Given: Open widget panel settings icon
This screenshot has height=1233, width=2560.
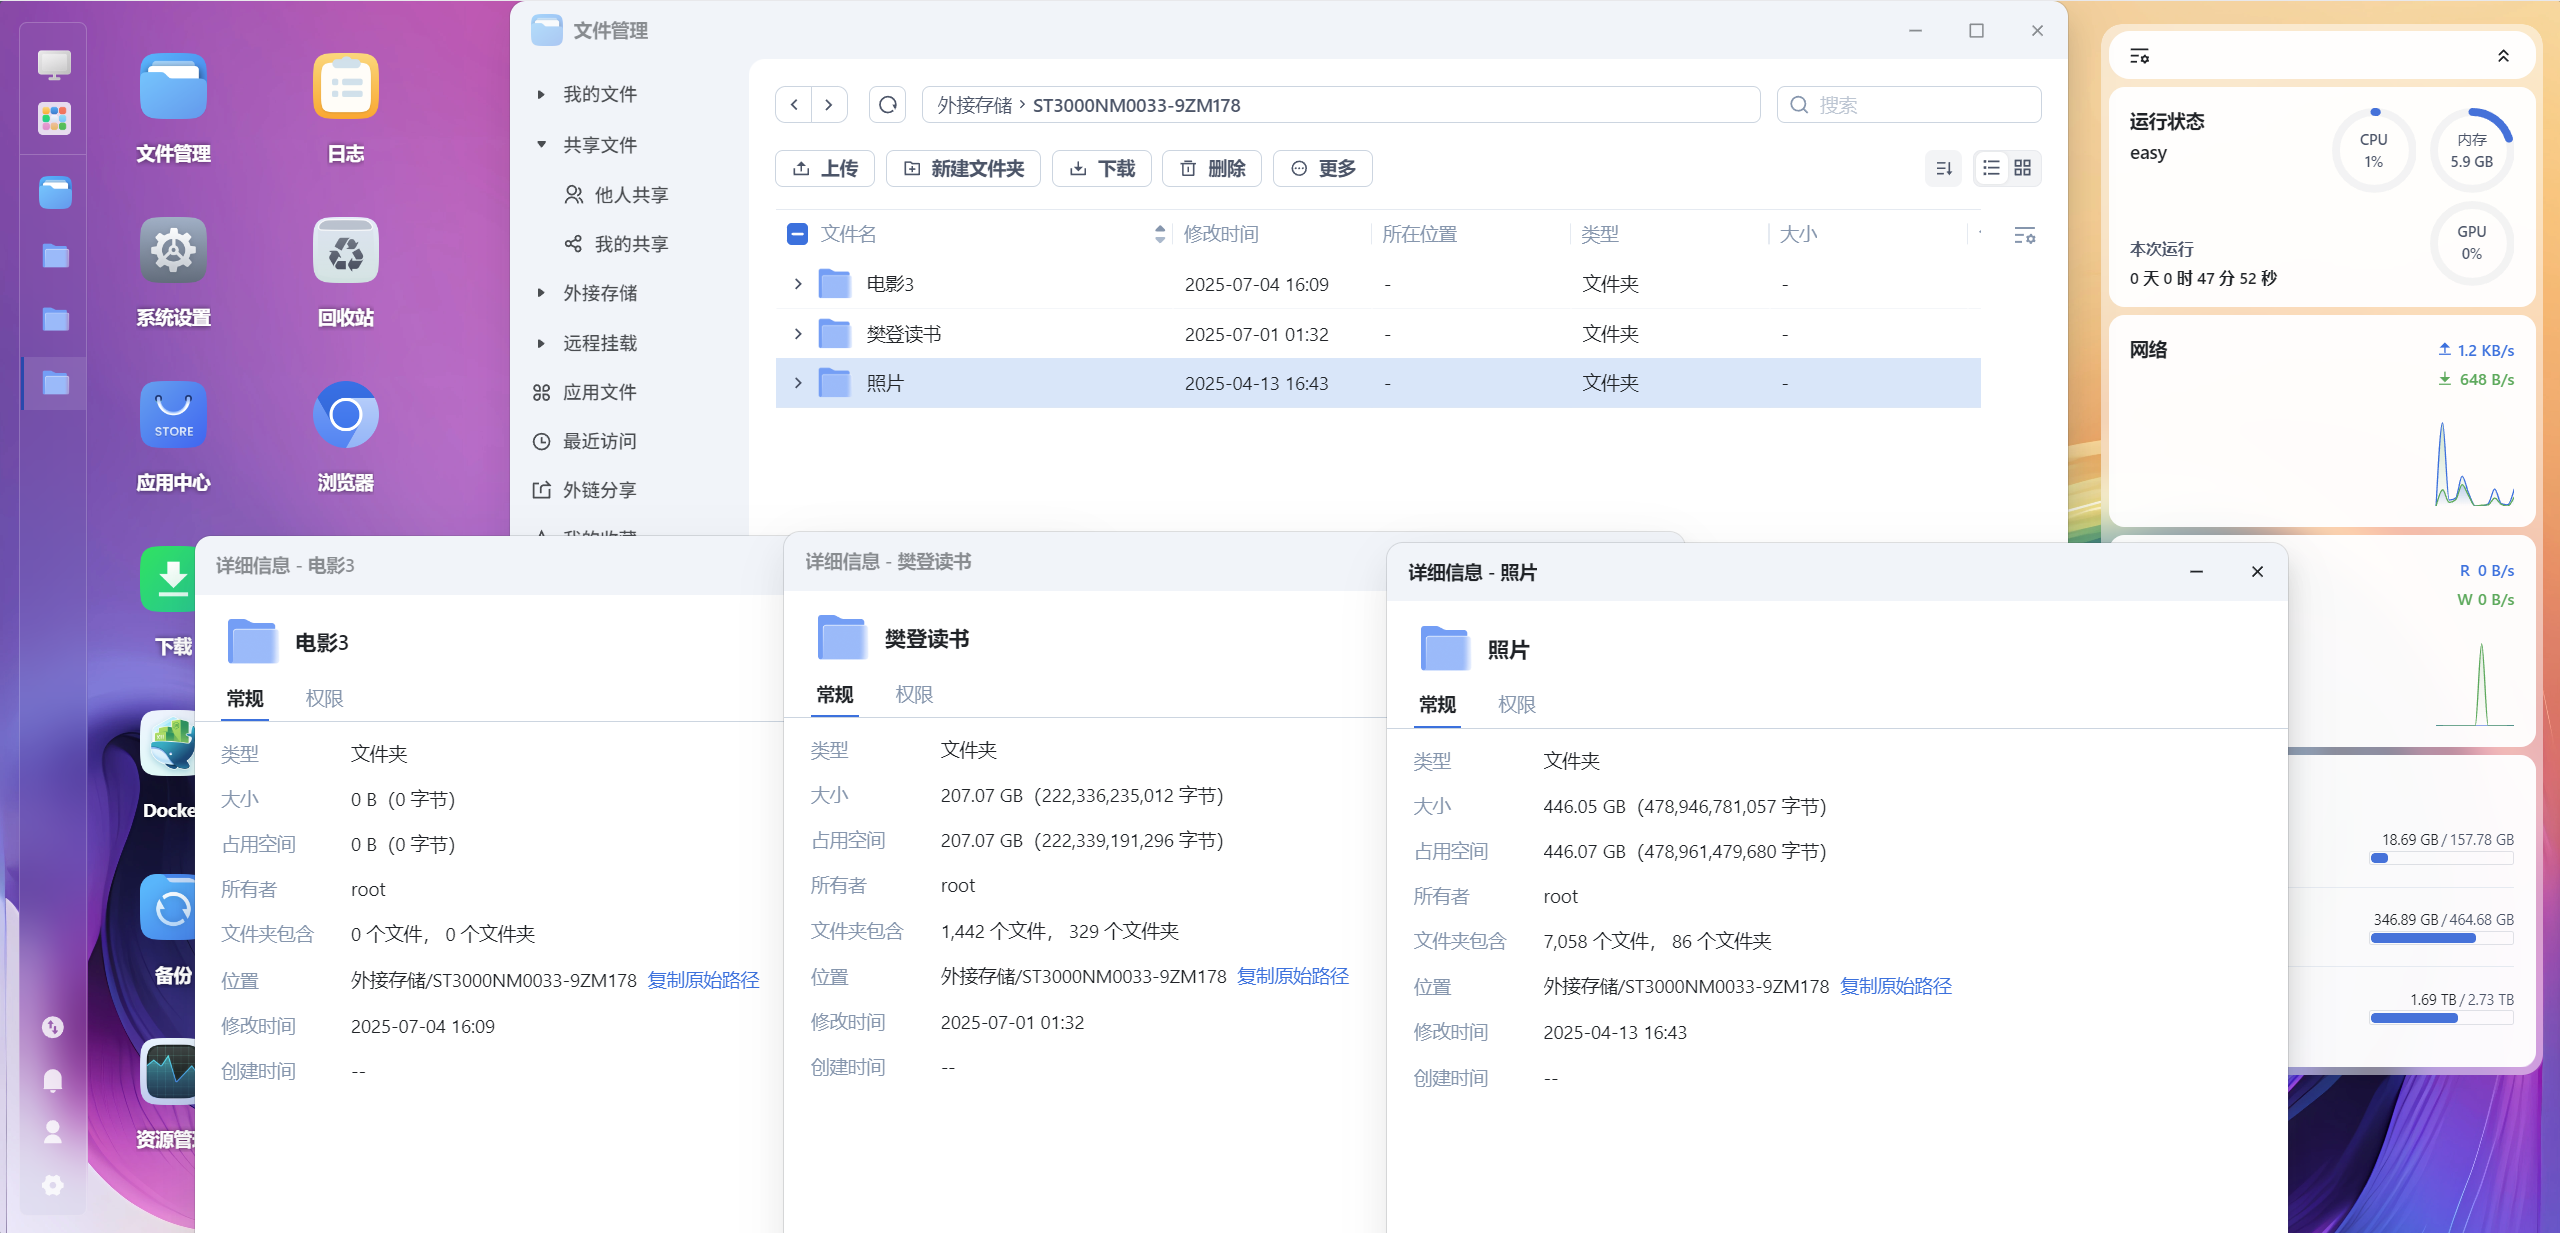Looking at the screenshot, I should 2140,56.
